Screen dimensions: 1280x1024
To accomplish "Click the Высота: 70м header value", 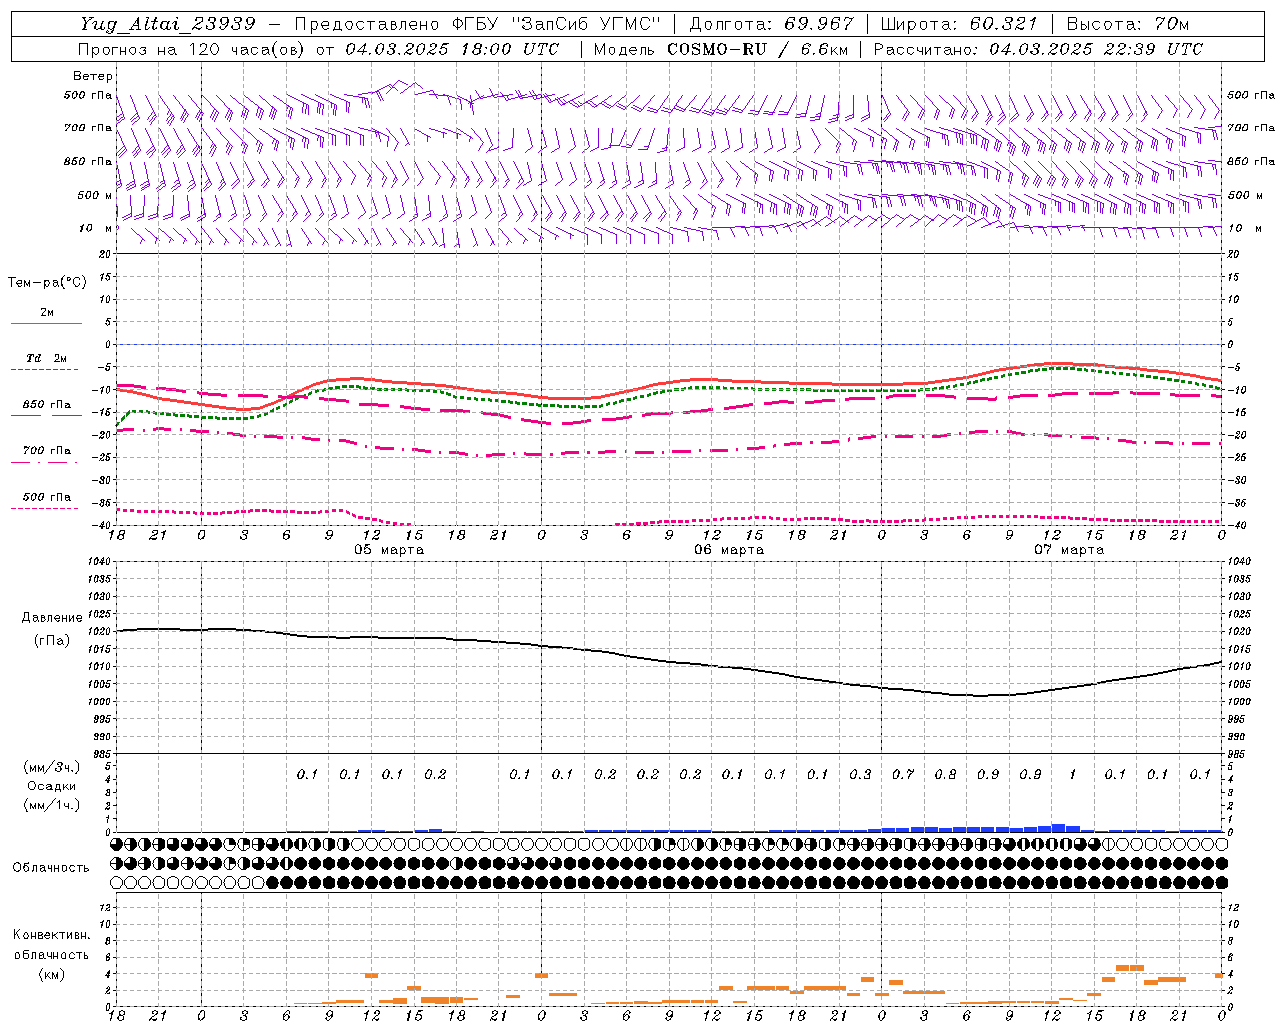I will point(1128,24).
